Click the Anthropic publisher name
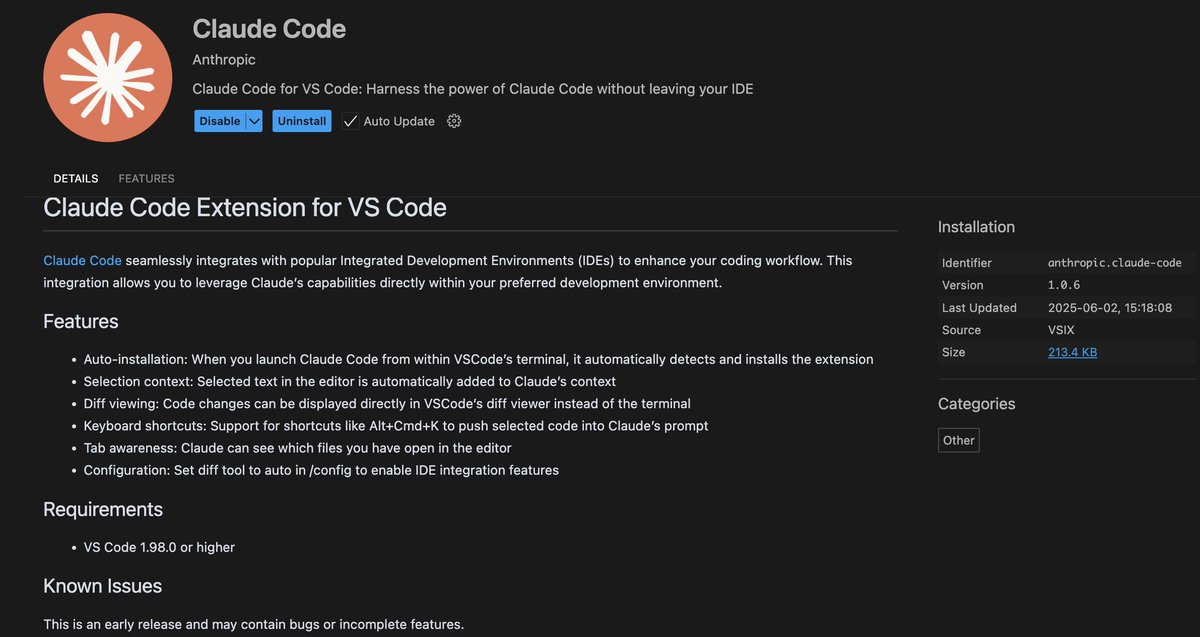1200x637 pixels. [226, 60]
